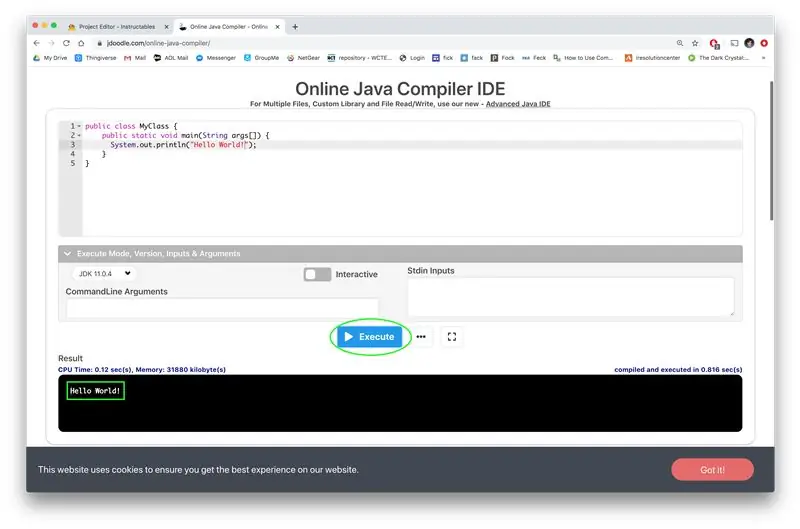Open the Advanced Java IDE link
Viewport: 800px width, 529px height.
(518, 104)
